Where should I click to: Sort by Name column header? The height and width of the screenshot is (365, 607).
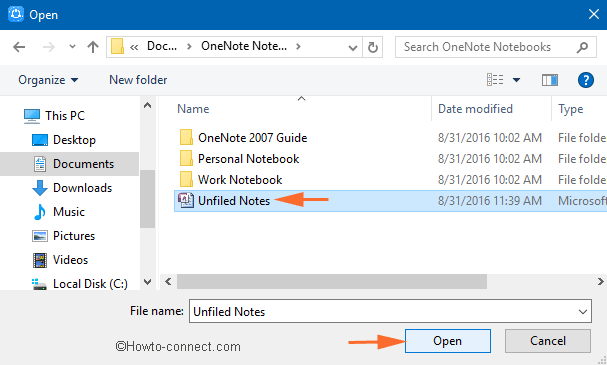[193, 109]
